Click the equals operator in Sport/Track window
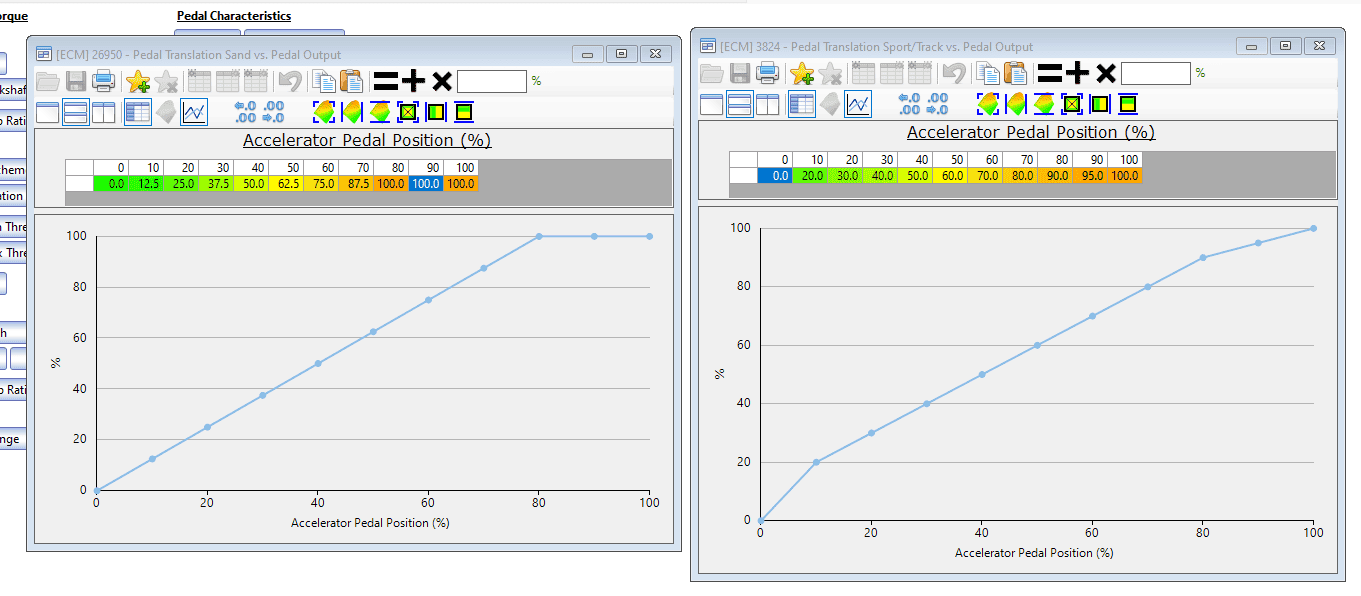The image size is (1361, 596). 1049,73
